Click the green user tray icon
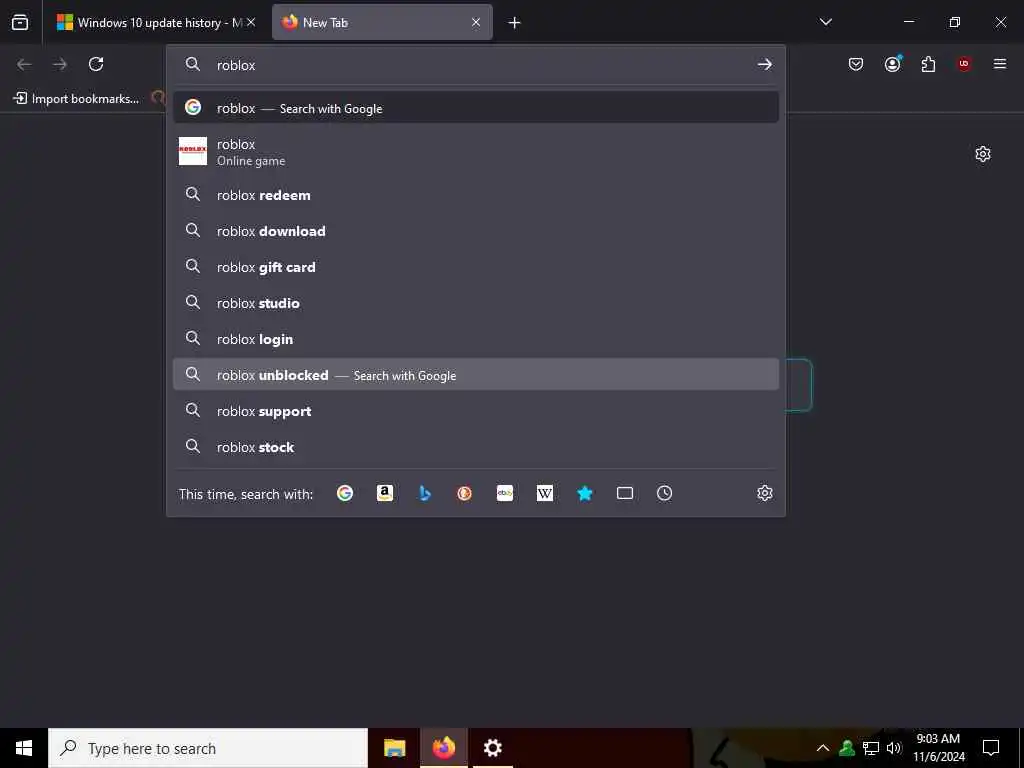 click(847, 748)
